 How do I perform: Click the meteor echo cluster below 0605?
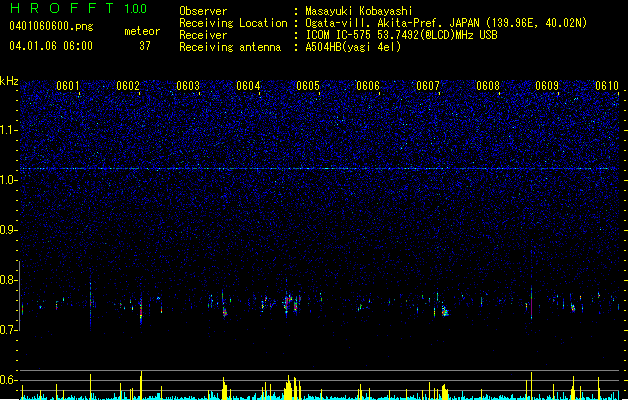pos(292,303)
